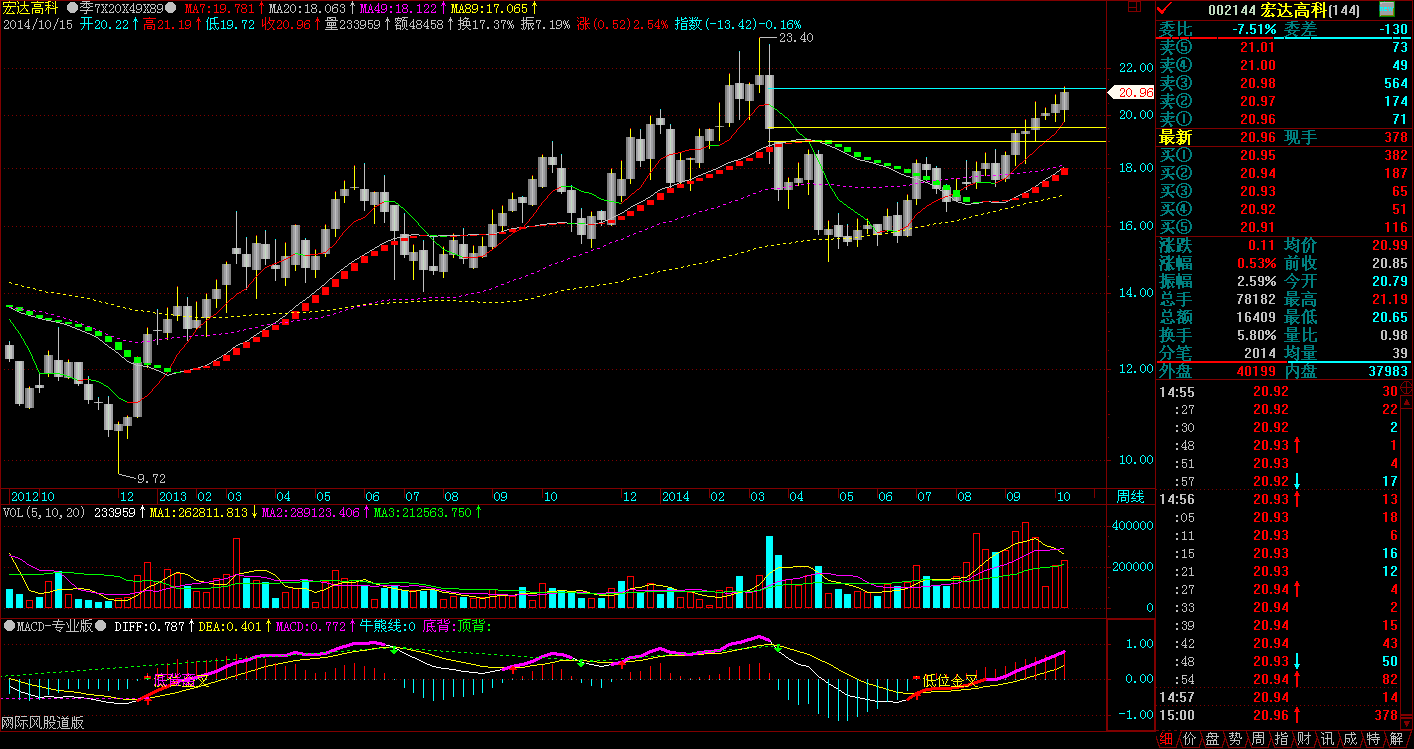Switch to the 盘 tab
1414x749 pixels.
pos(1213,739)
